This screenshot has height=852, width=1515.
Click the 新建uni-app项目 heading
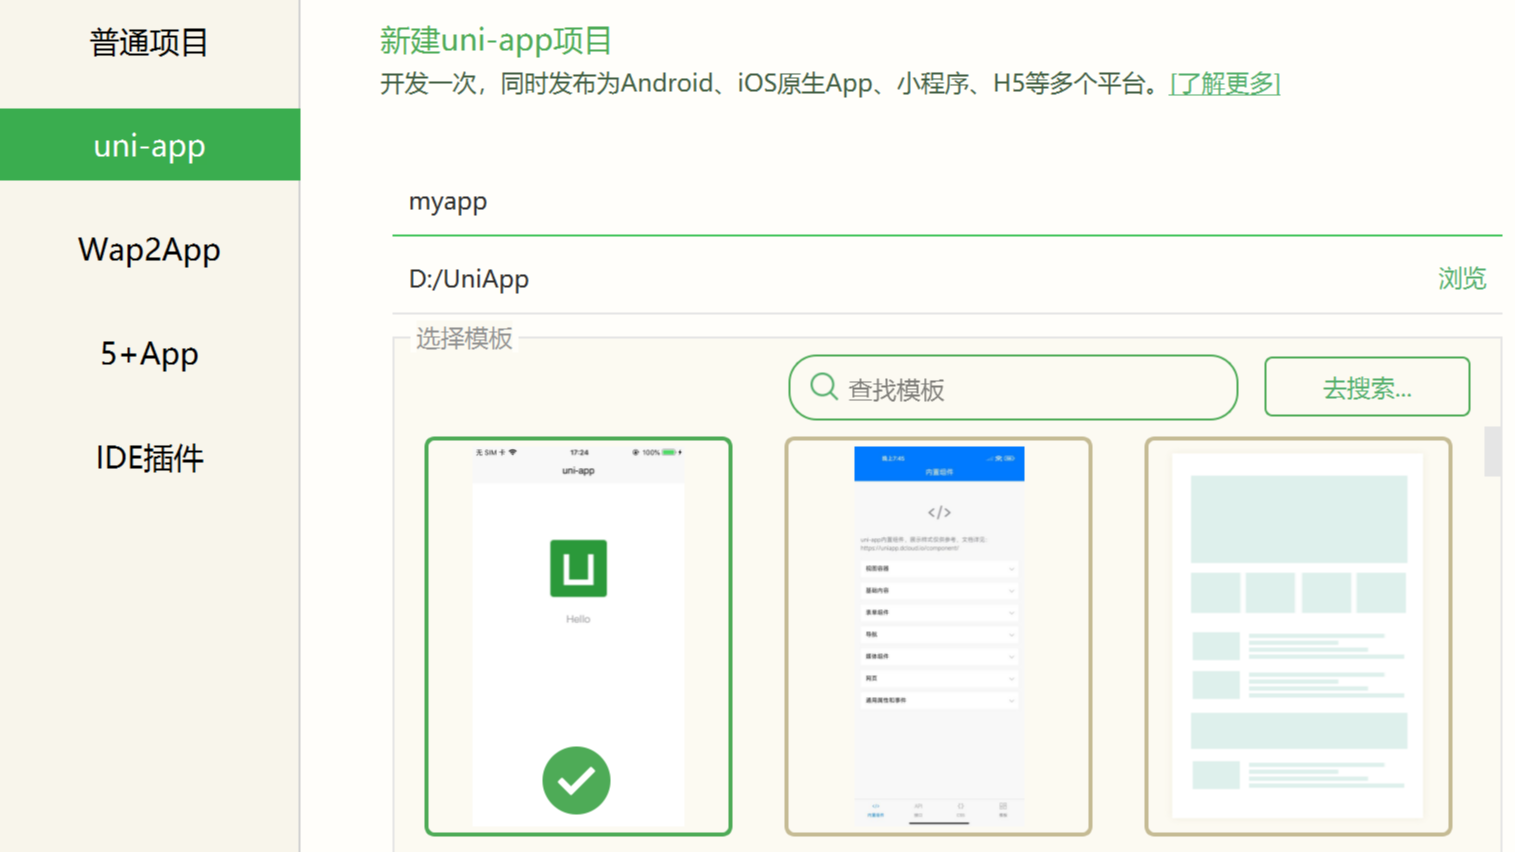pos(495,40)
